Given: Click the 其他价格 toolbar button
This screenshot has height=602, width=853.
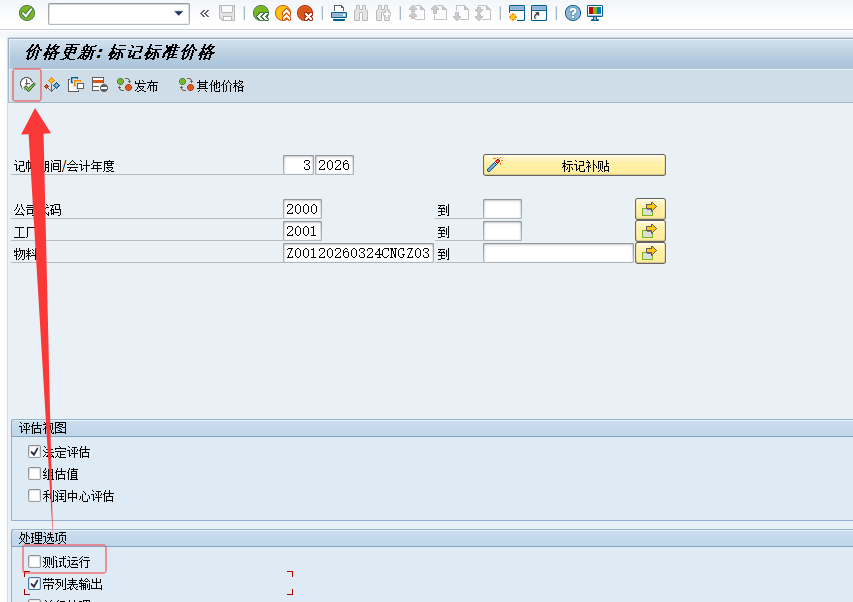Looking at the screenshot, I should click(x=211, y=86).
